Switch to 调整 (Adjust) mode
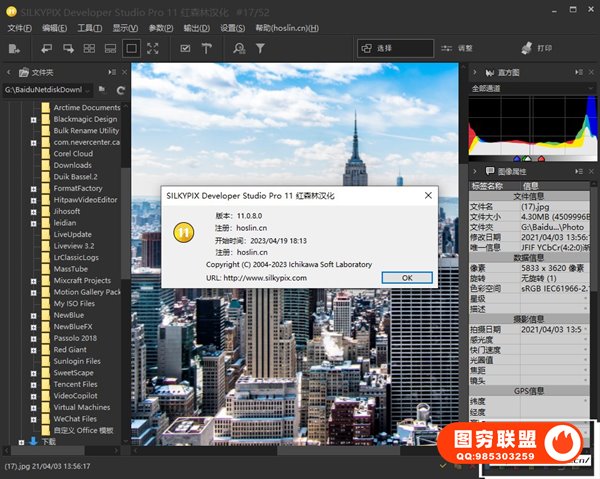 [x=458, y=48]
